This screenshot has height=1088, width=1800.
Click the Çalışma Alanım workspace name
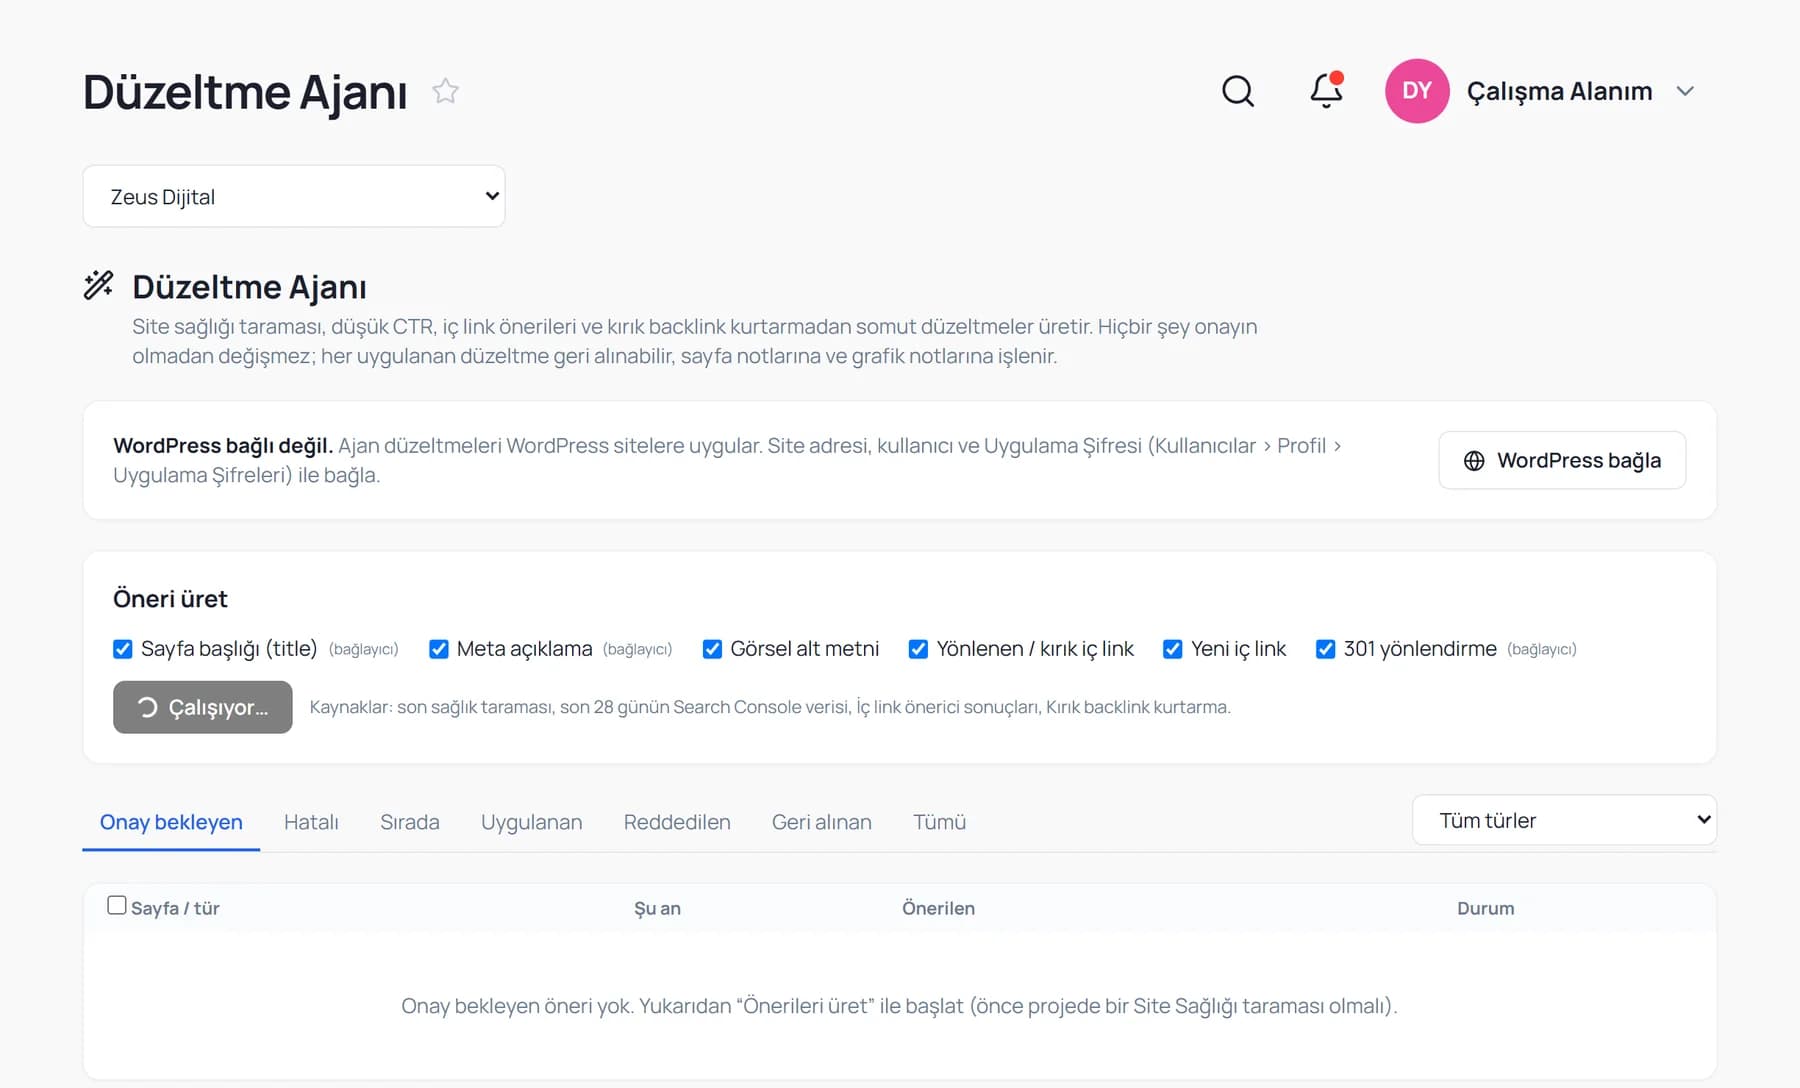(x=1559, y=91)
